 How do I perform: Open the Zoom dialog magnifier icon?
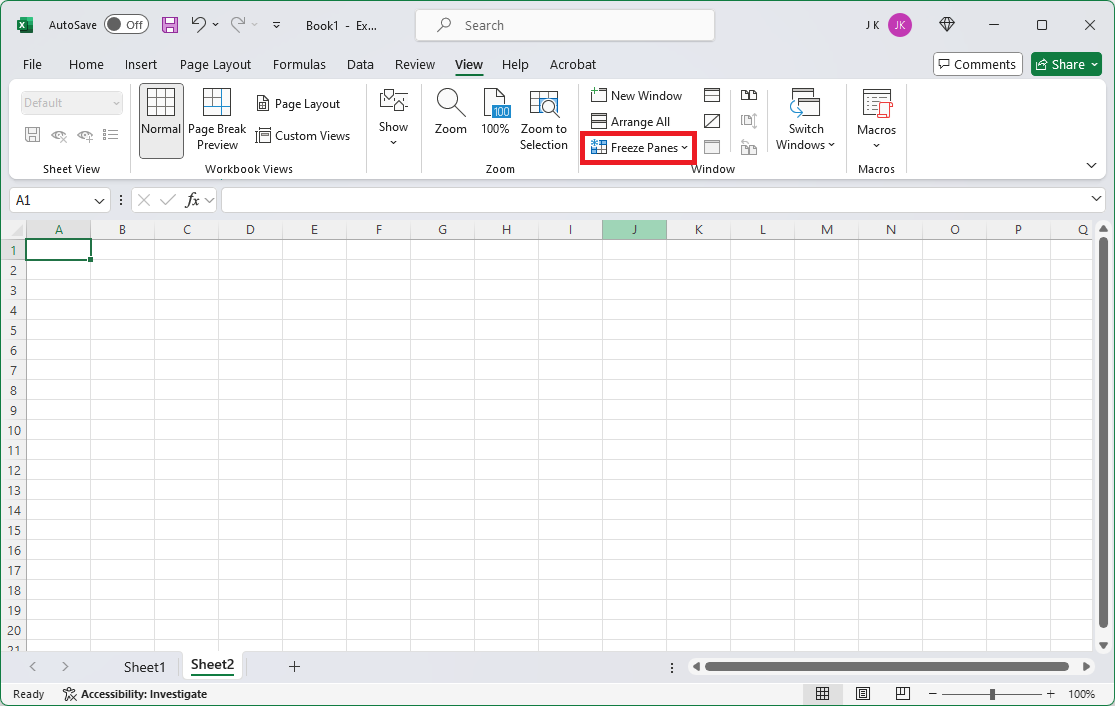(x=450, y=103)
